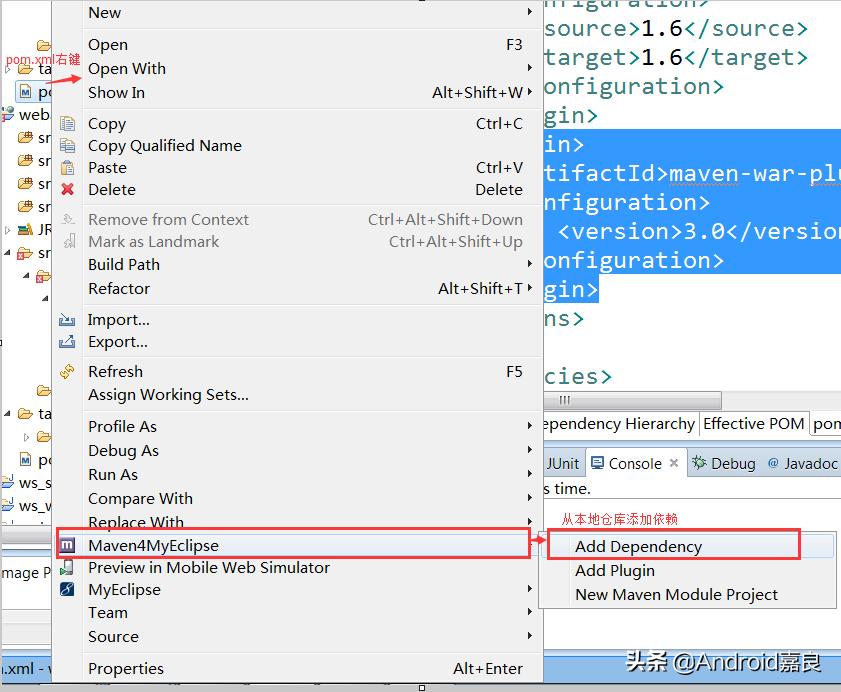Close the Console tab
841x692 pixels.
674,463
